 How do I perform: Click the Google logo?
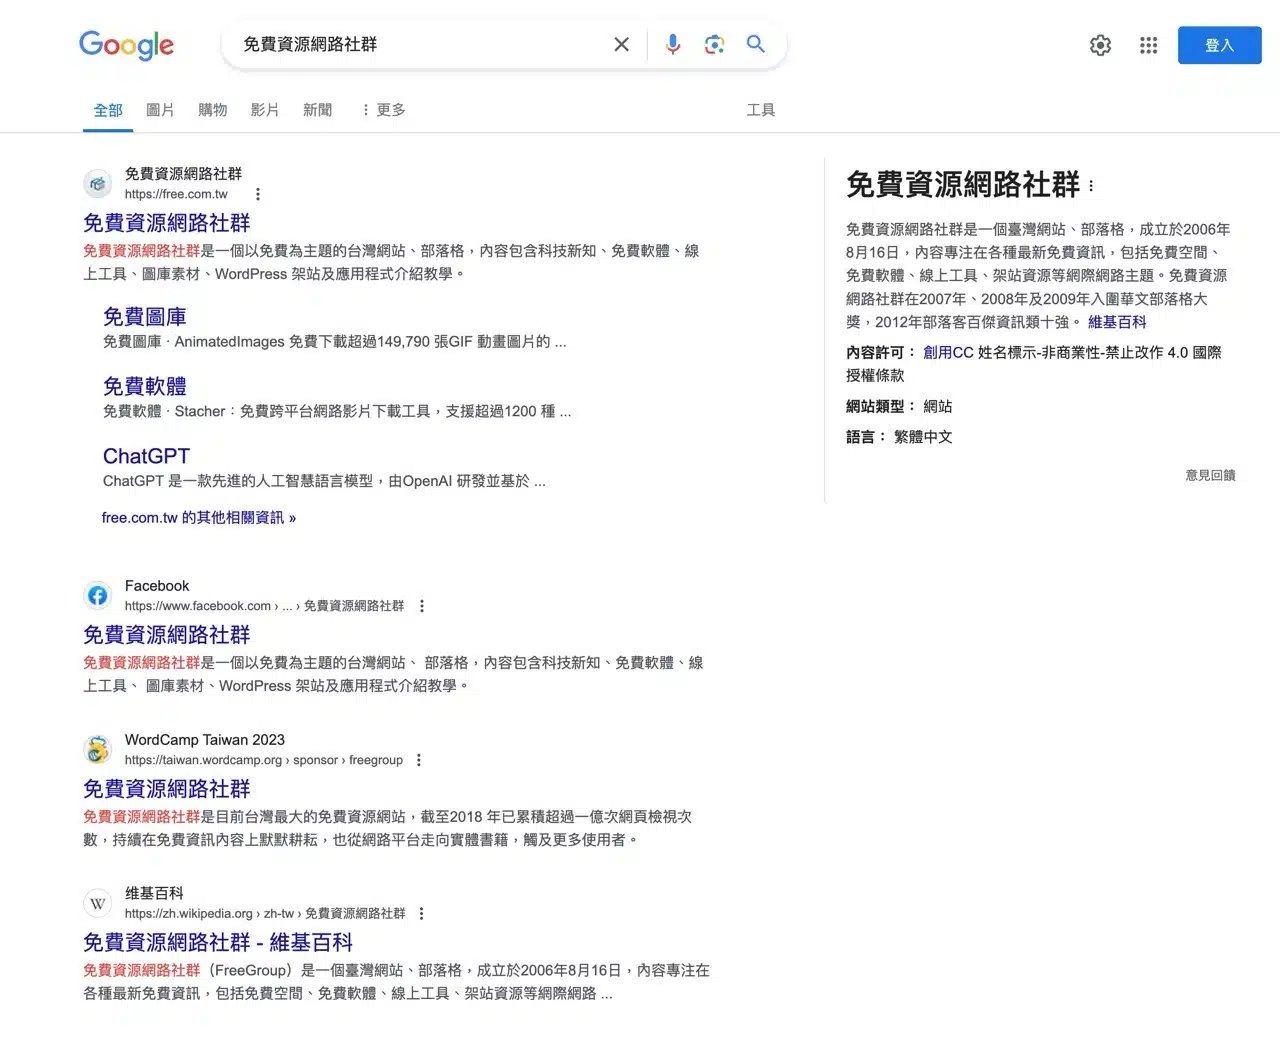click(126, 45)
